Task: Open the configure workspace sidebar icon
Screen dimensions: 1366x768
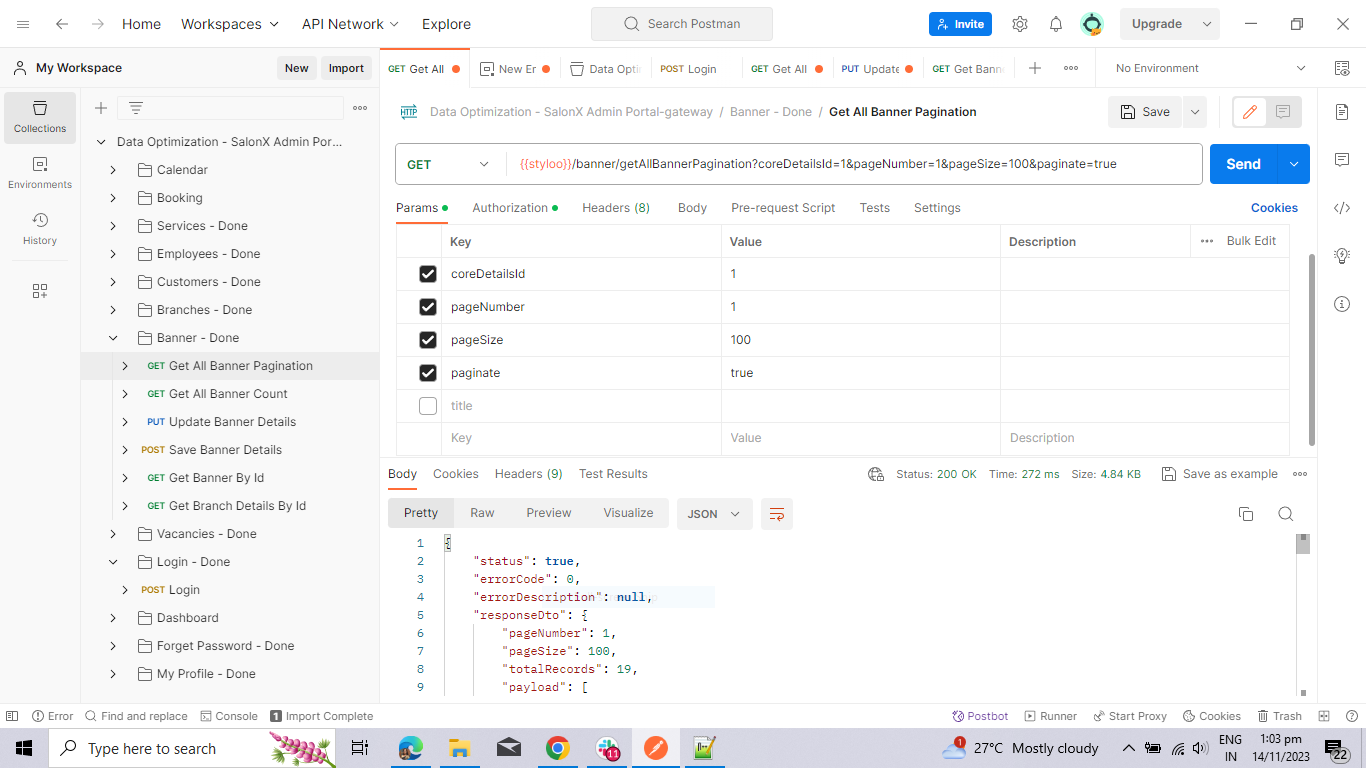Action: 40,291
